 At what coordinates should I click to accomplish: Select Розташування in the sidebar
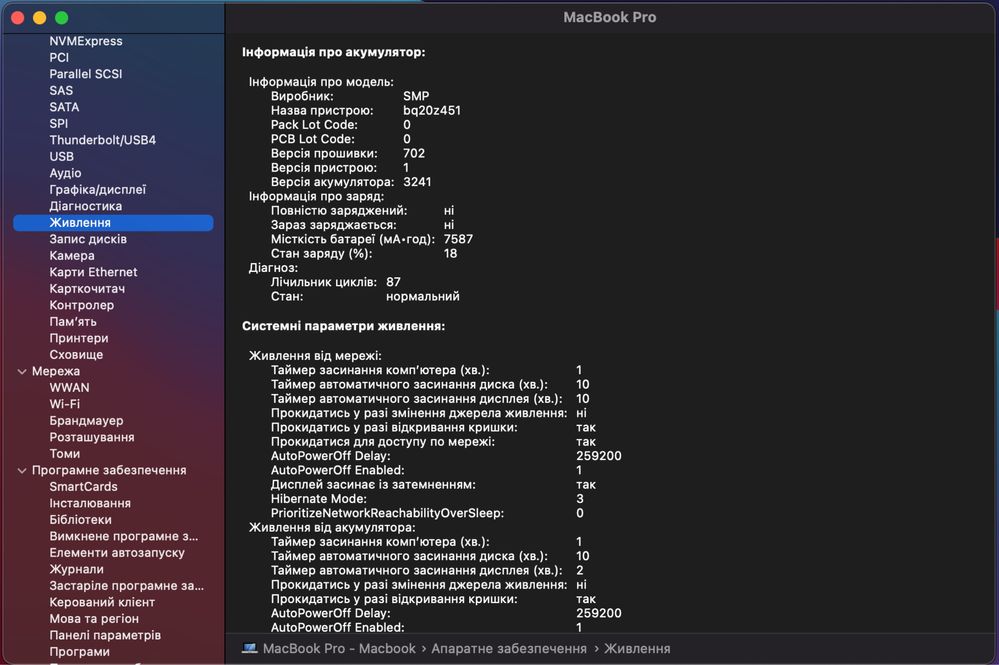[x=92, y=438]
